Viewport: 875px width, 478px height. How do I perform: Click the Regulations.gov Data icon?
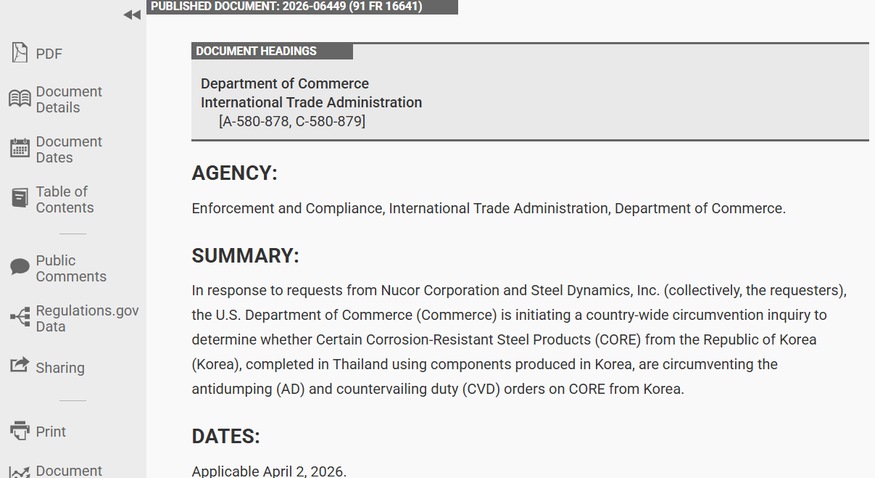point(19,318)
